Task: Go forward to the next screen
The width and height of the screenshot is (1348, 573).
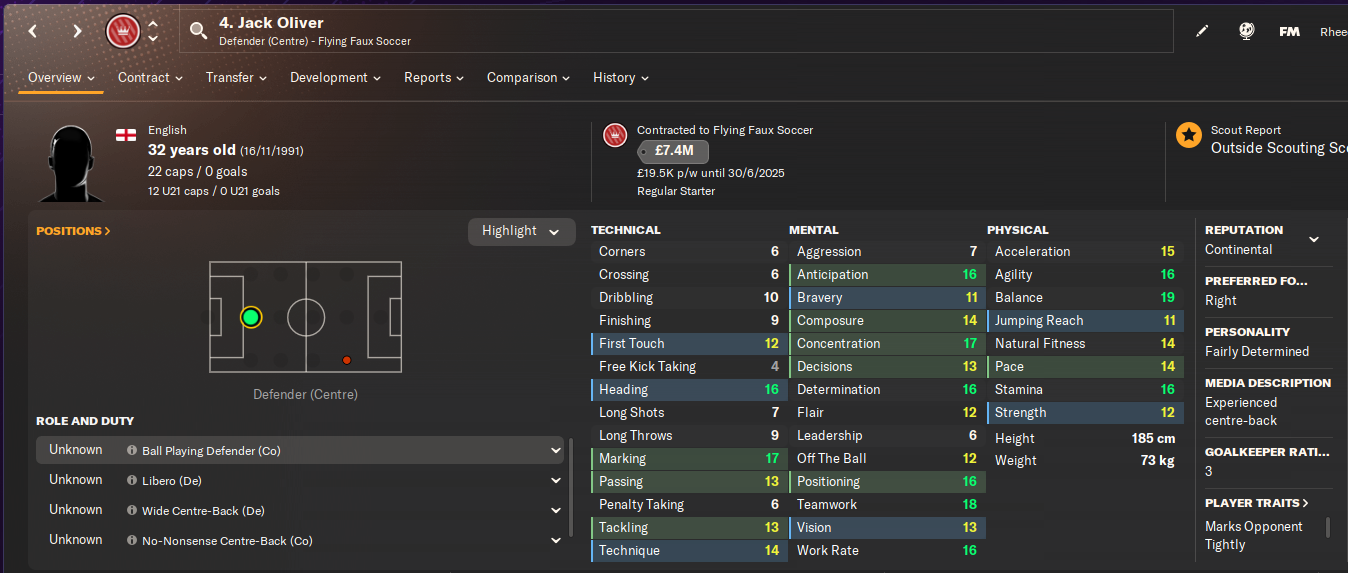Action: pos(77,31)
